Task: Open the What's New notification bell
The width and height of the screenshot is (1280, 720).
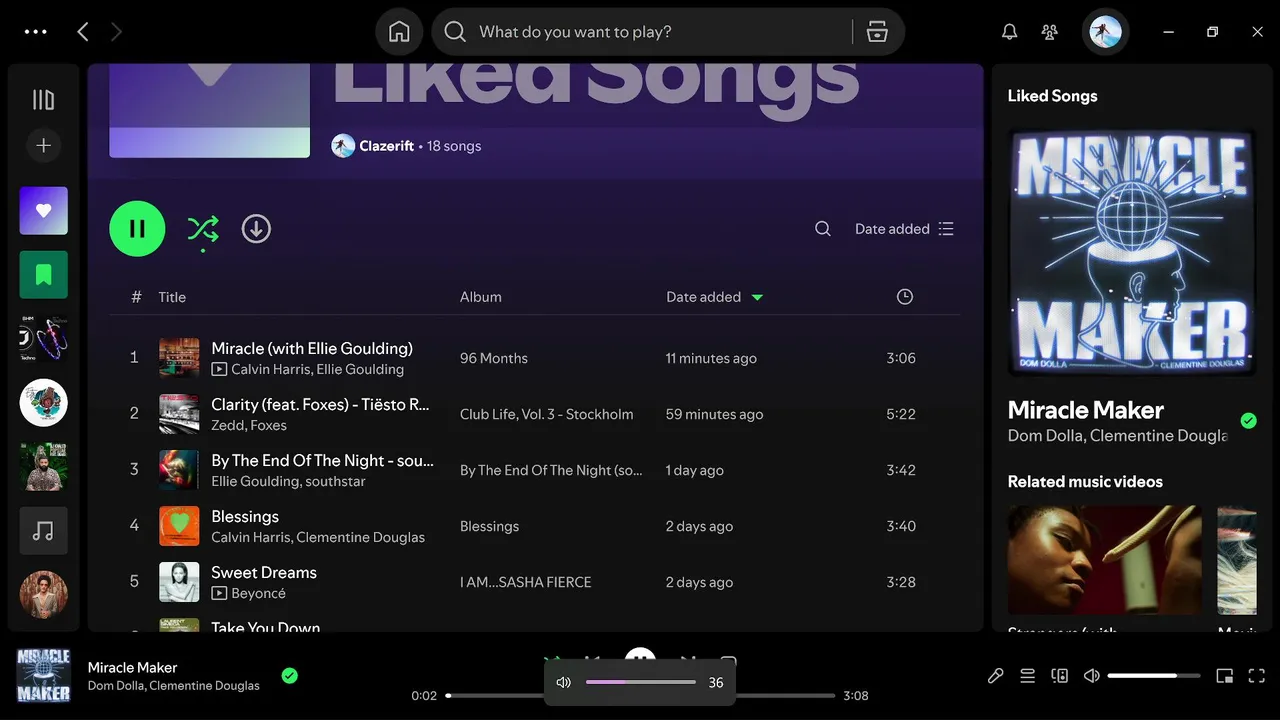Action: click(x=1010, y=32)
